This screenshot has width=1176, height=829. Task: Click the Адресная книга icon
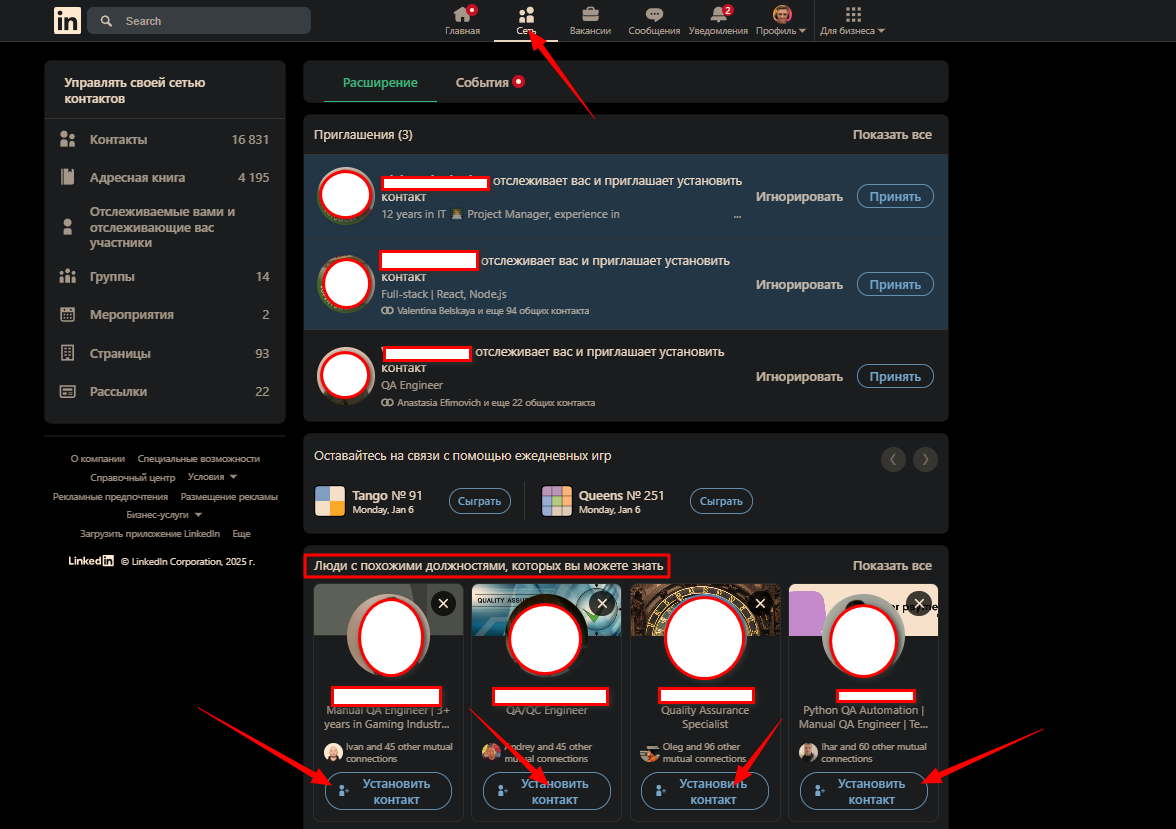68,177
